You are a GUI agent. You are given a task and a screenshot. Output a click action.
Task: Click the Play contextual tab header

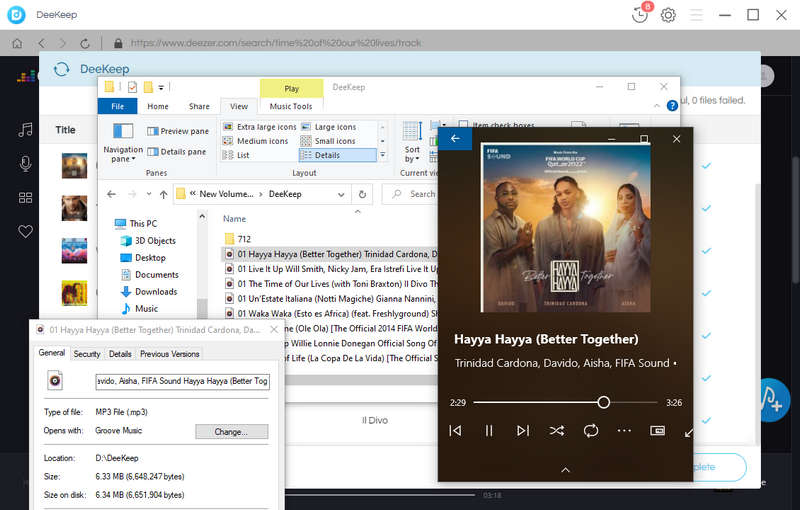(x=291, y=89)
